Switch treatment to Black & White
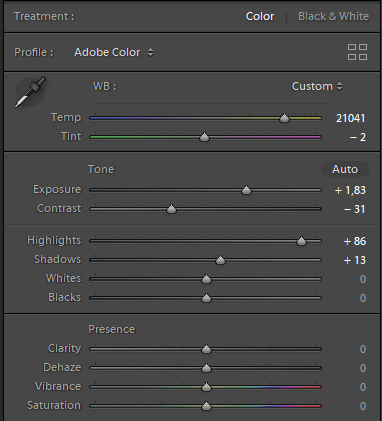This screenshot has height=421, width=382. pyautogui.click(x=333, y=16)
